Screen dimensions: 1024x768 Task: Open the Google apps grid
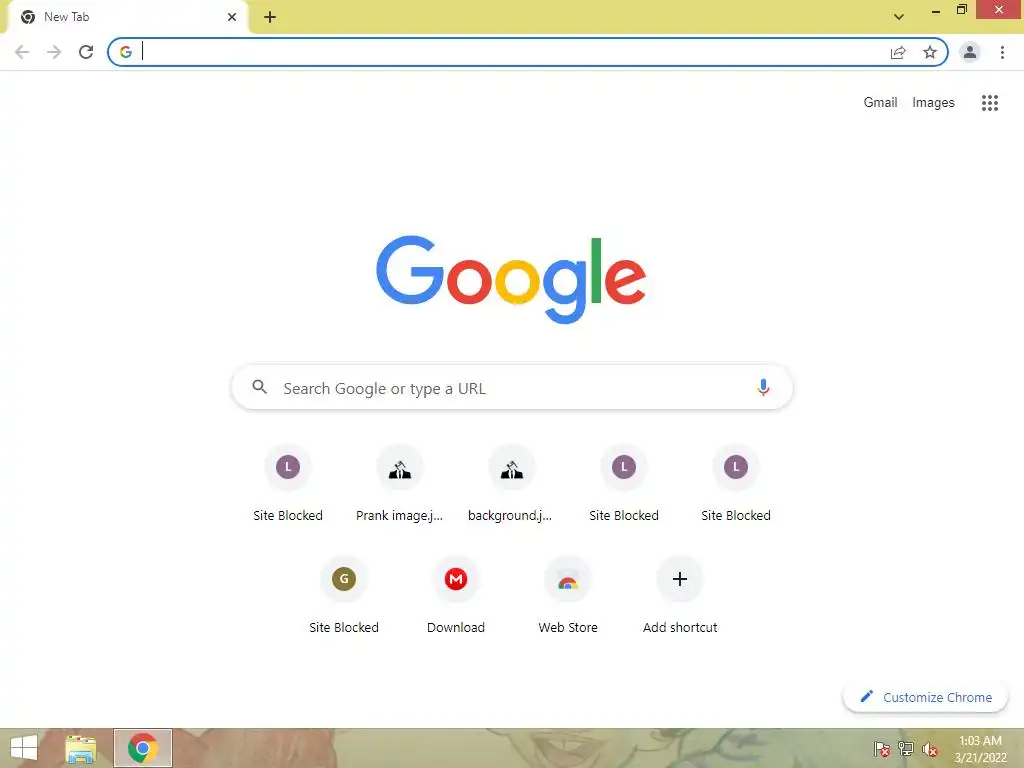pyautogui.click(x=990, y=103)
